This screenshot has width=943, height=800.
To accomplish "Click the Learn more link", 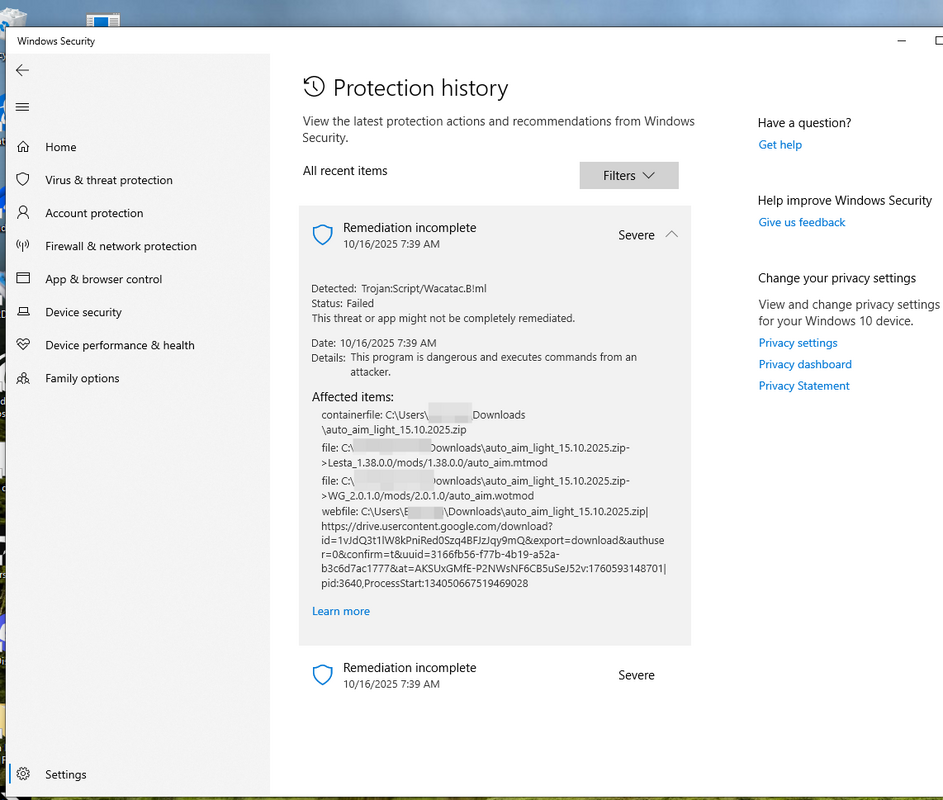I will pos(340,611).
